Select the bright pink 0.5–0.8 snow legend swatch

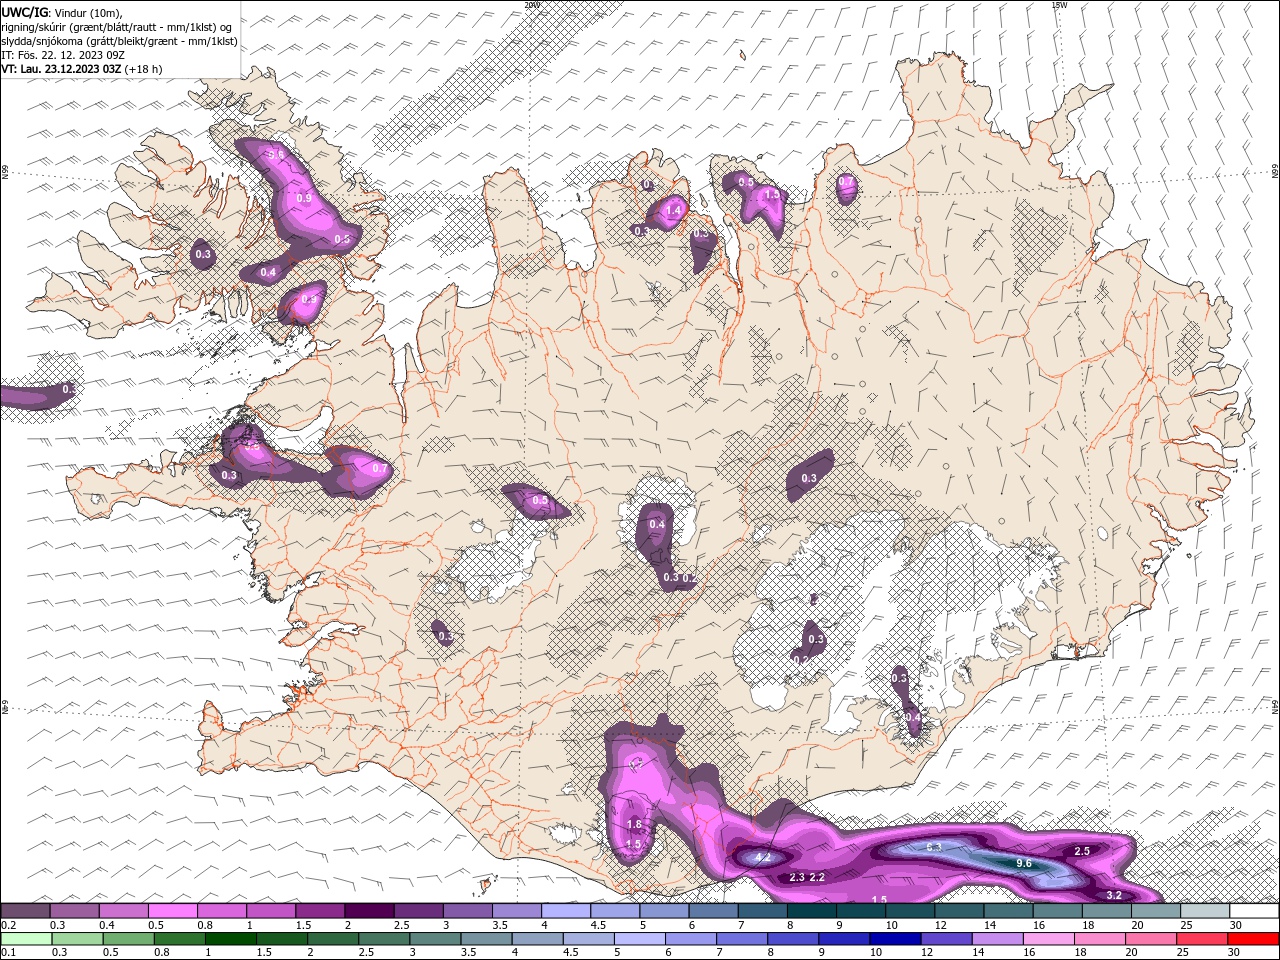(x=172, y=911)
